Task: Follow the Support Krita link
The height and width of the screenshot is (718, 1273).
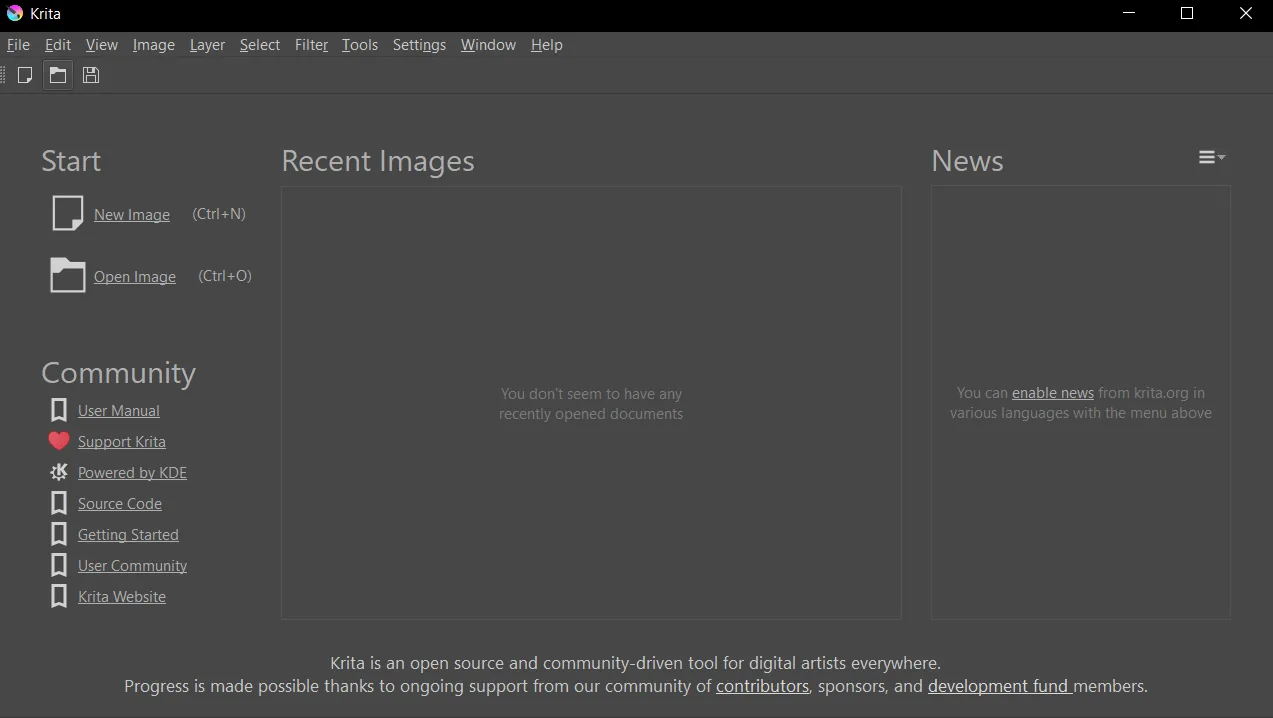Action: 122,442
